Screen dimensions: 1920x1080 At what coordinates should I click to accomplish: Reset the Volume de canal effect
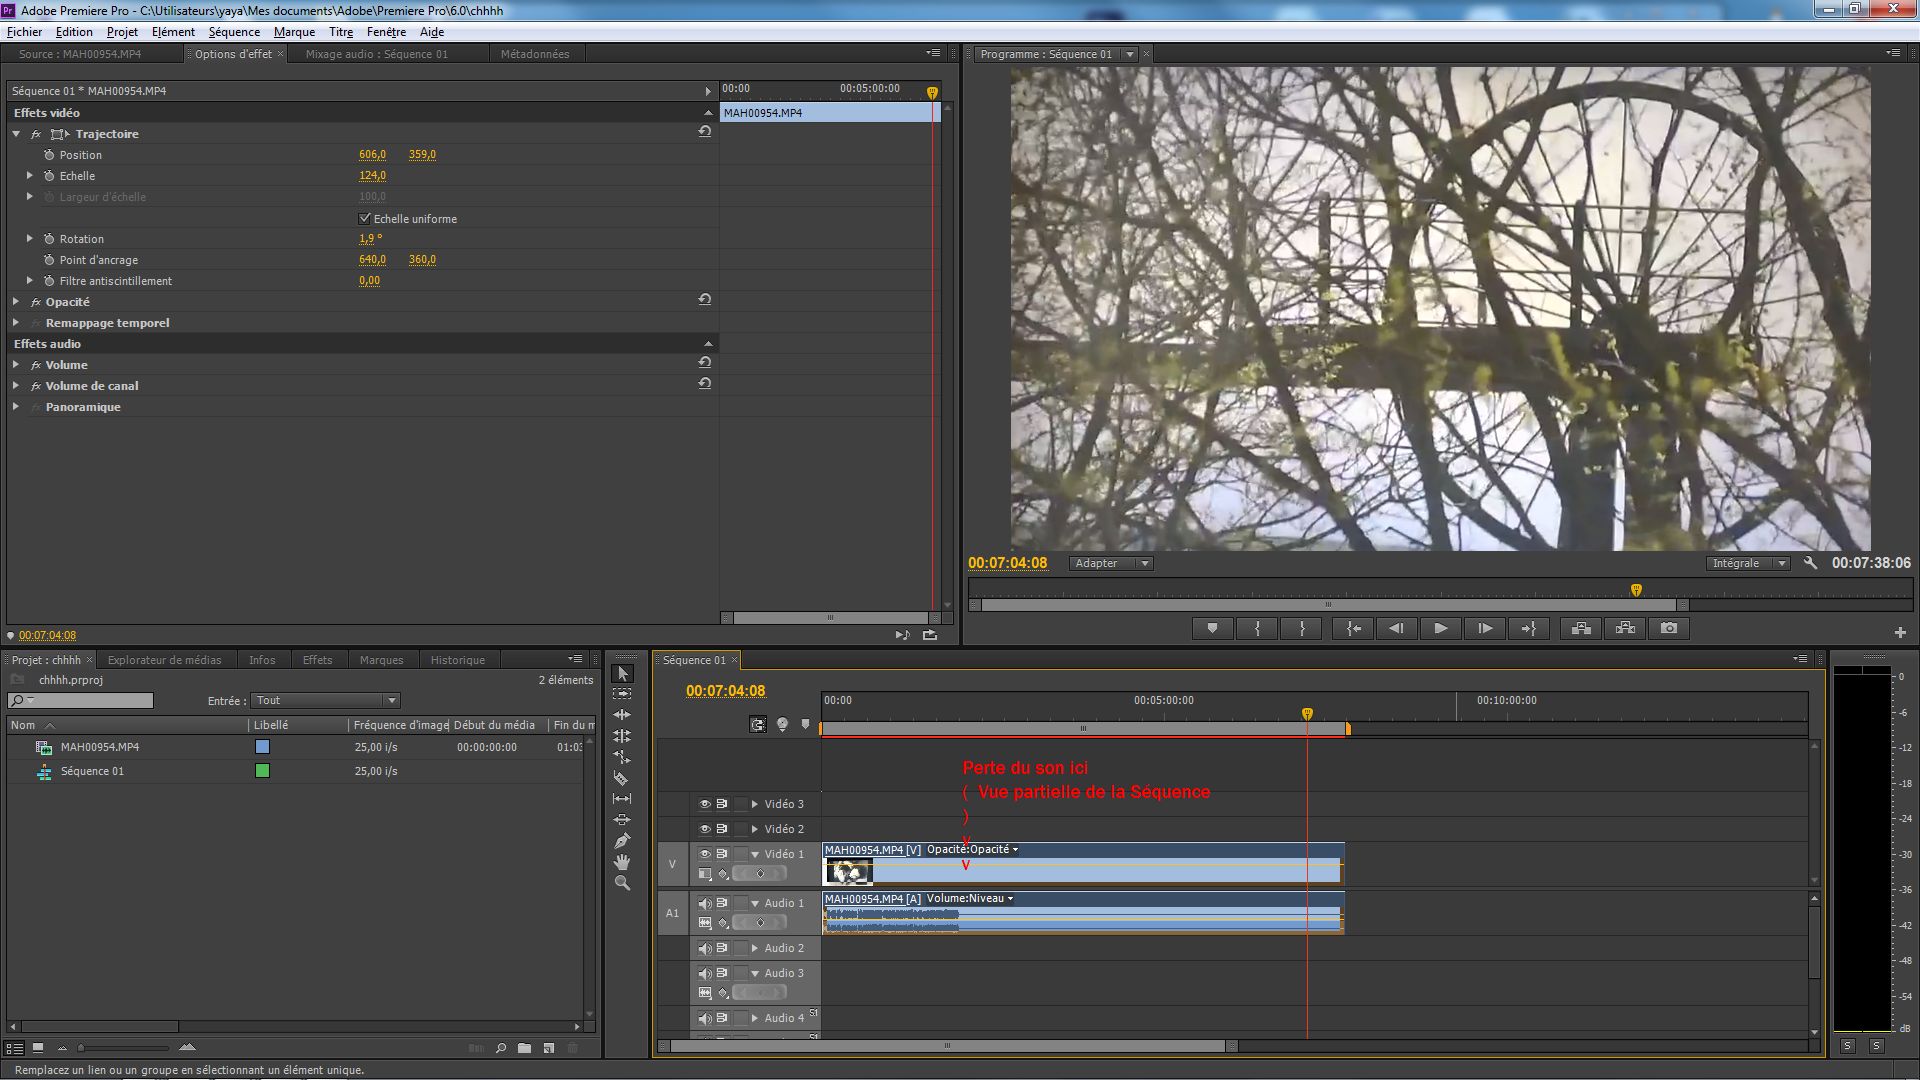click(705, 384)
